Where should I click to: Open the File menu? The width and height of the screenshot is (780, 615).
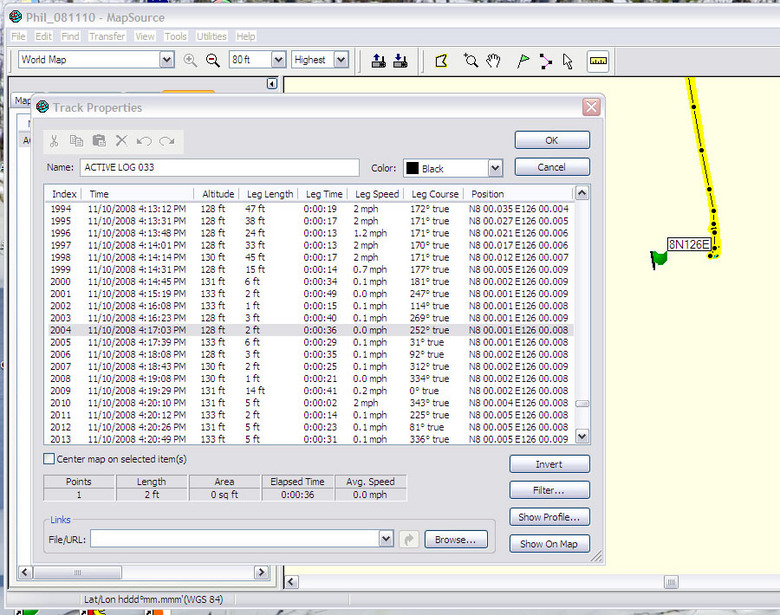point(18,36)
